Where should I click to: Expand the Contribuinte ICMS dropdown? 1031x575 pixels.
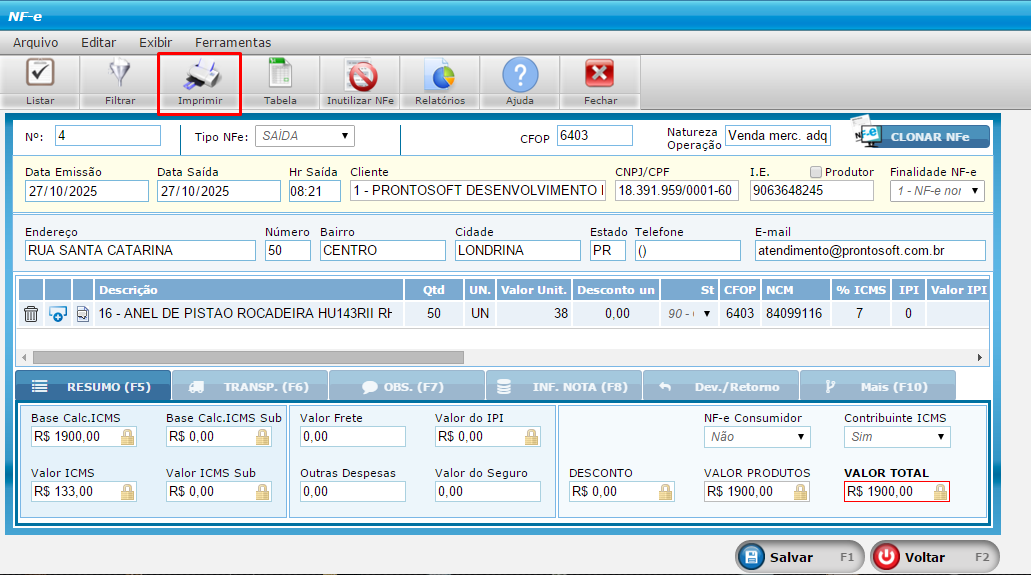click(897, 437)
